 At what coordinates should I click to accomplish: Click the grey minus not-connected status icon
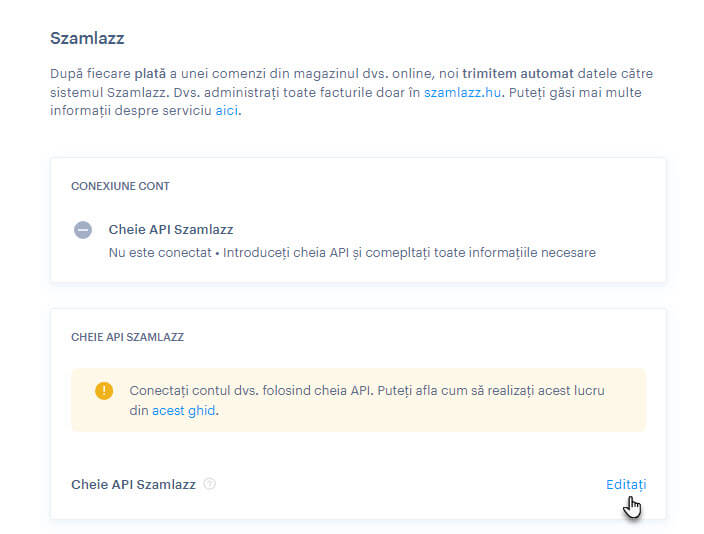pos(83,230)
